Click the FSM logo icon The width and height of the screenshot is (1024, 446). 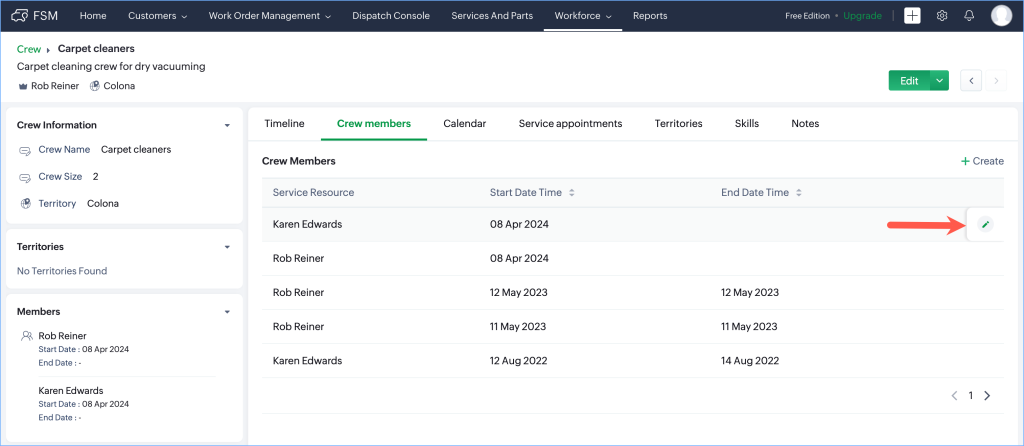pyautogui.click(x=20, y=16)
